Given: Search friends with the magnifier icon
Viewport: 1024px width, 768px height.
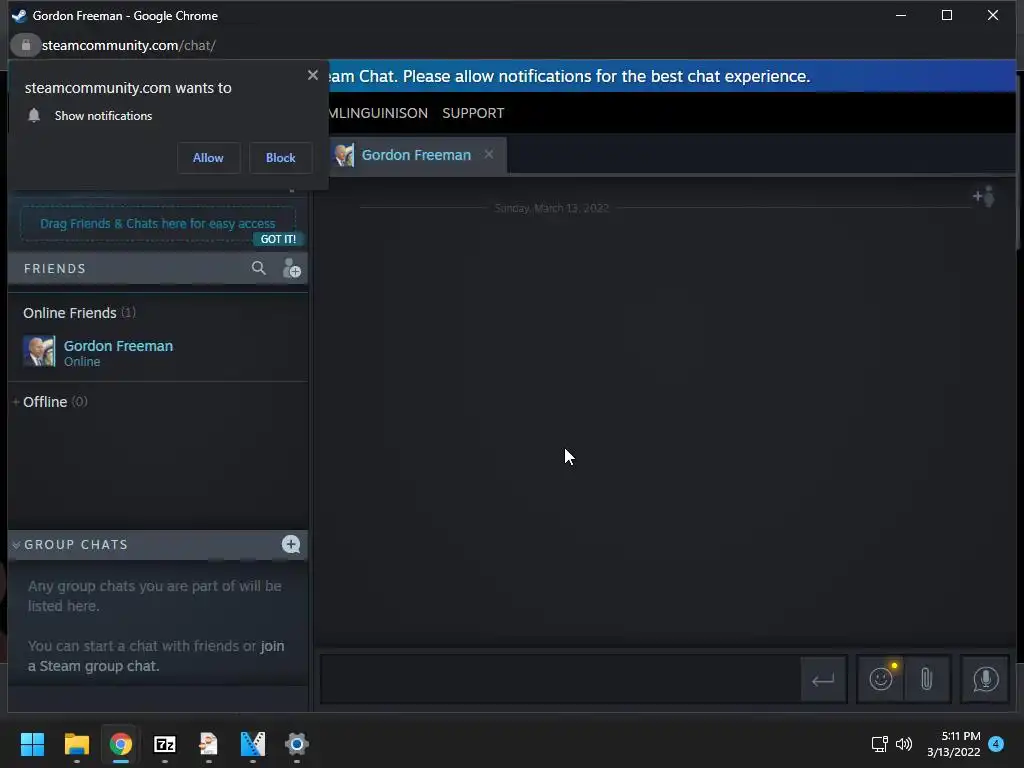Looking at the screenshot, I should (259, 268).
